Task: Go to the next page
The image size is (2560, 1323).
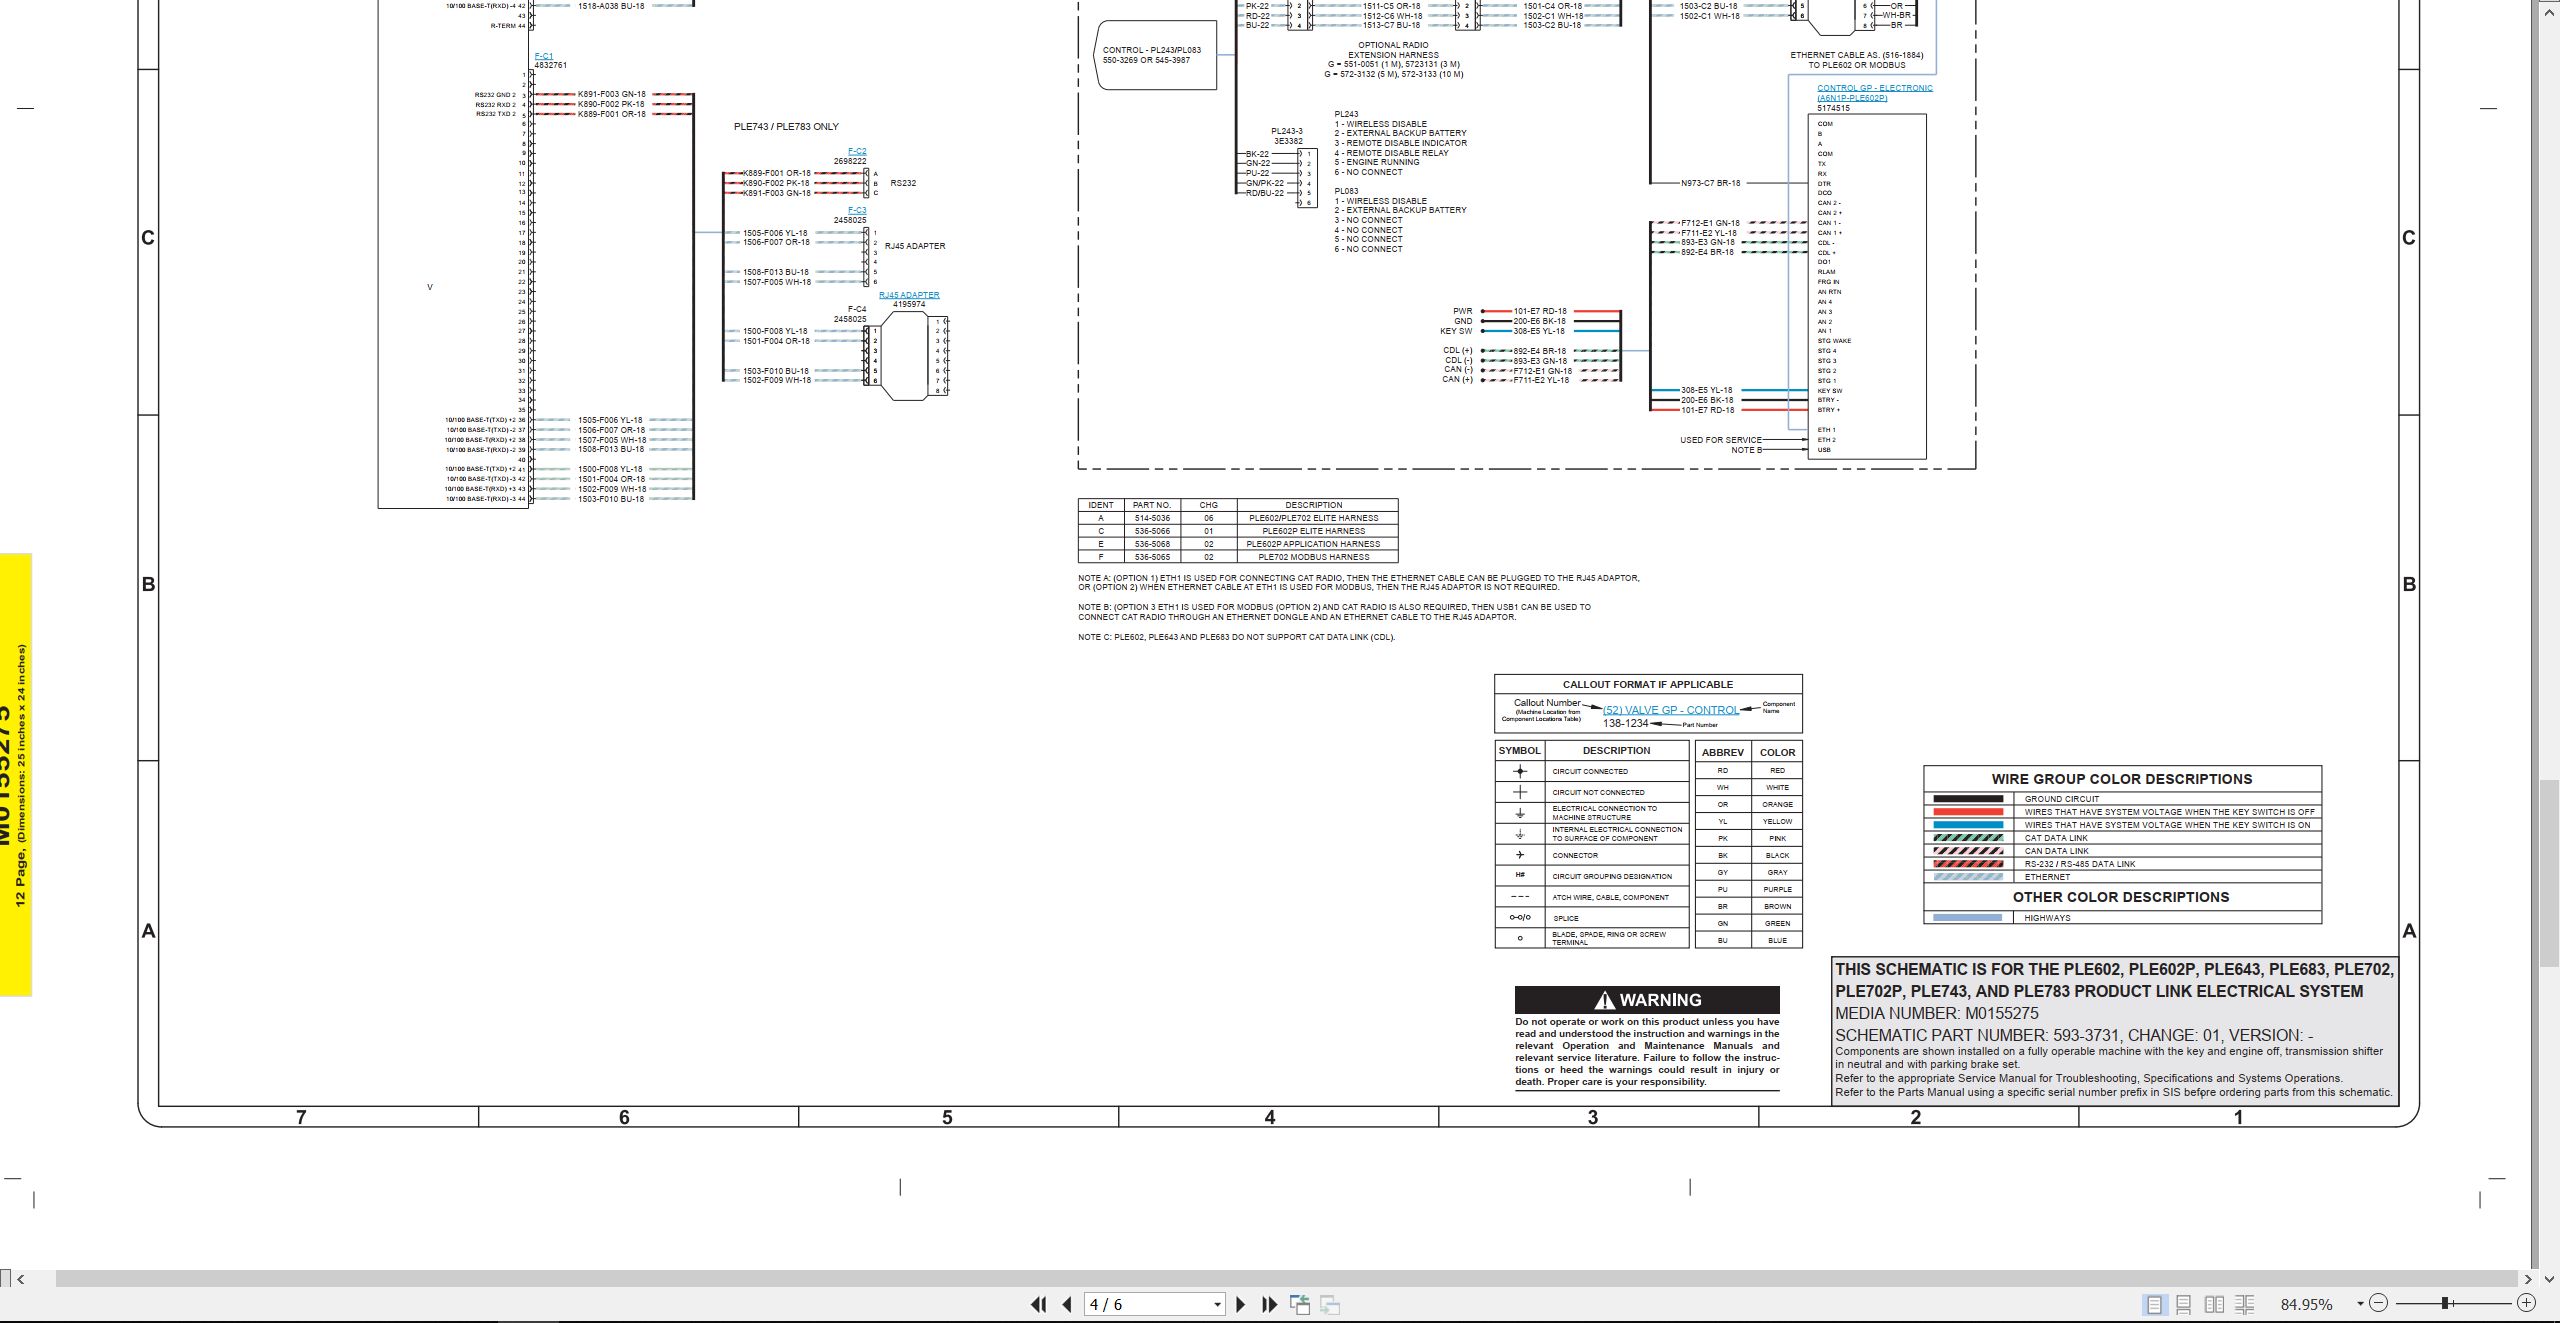Action: click(x=1241, y=1304)
